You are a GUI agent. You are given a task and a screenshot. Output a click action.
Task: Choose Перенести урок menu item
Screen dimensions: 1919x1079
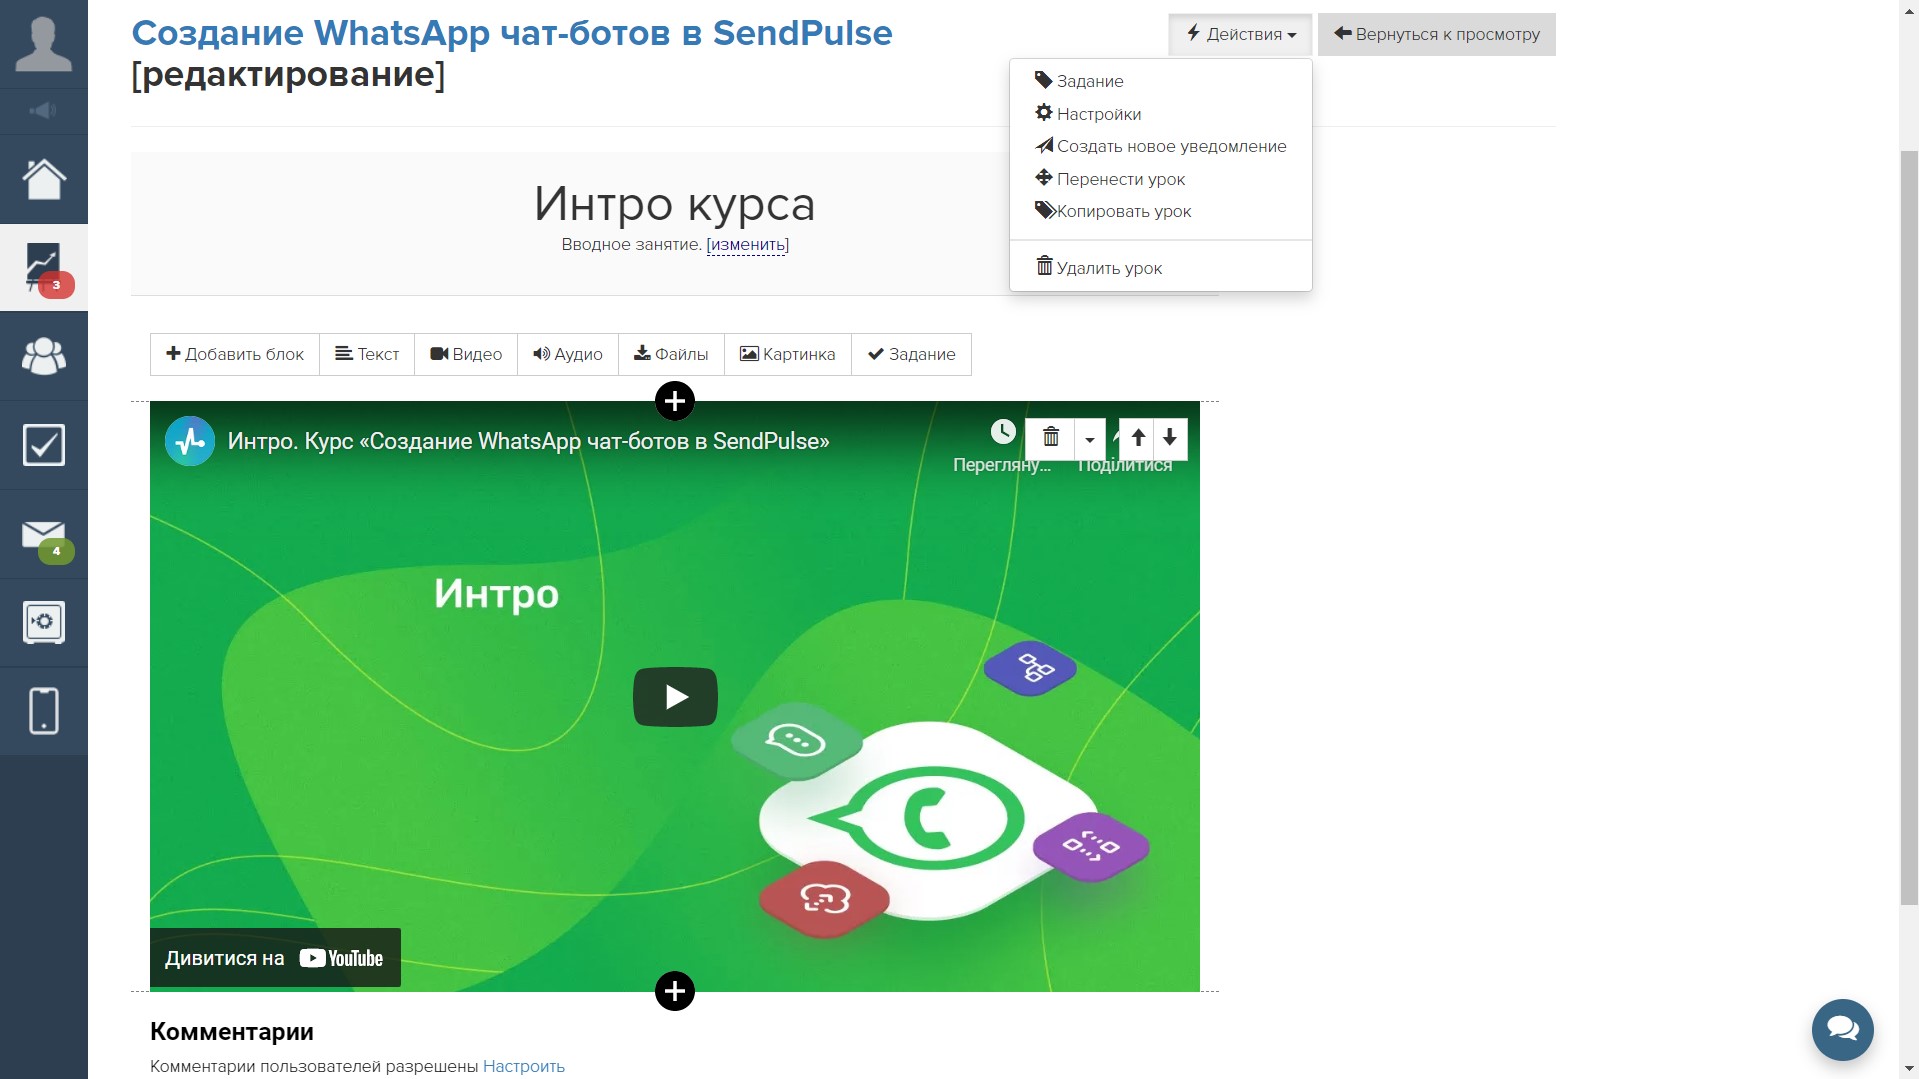tap(1160, 179)
